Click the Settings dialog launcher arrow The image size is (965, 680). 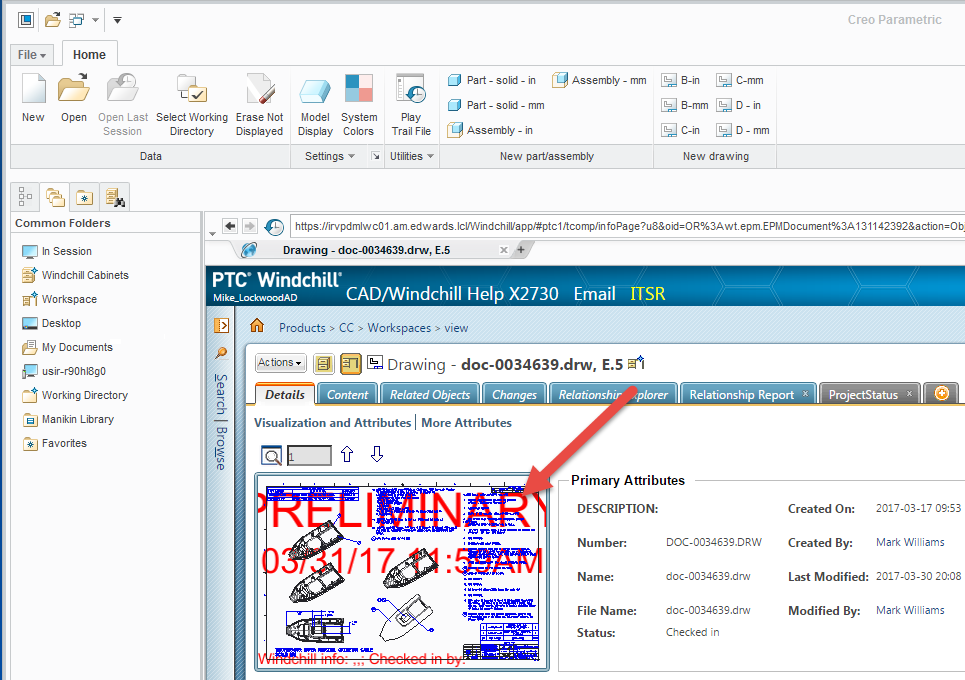click(x=375, y=156)
